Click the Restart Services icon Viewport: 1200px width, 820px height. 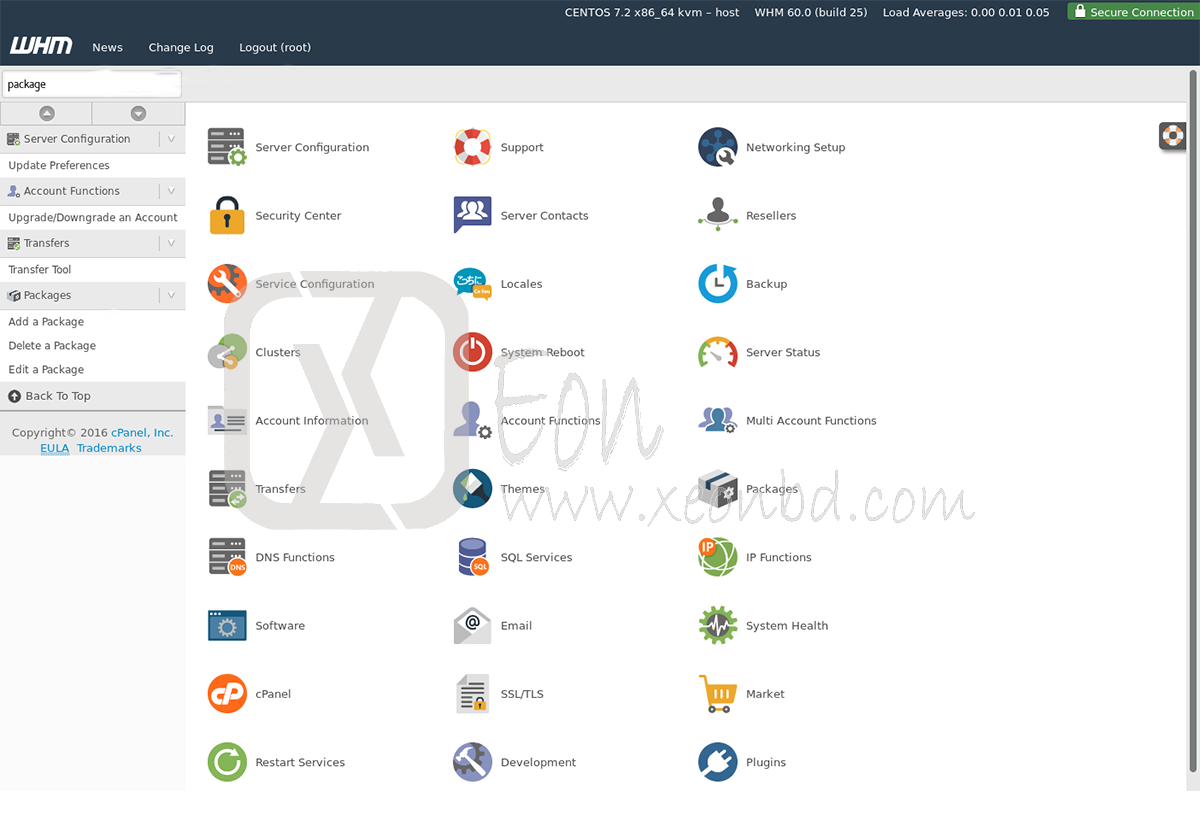[227, 761]
